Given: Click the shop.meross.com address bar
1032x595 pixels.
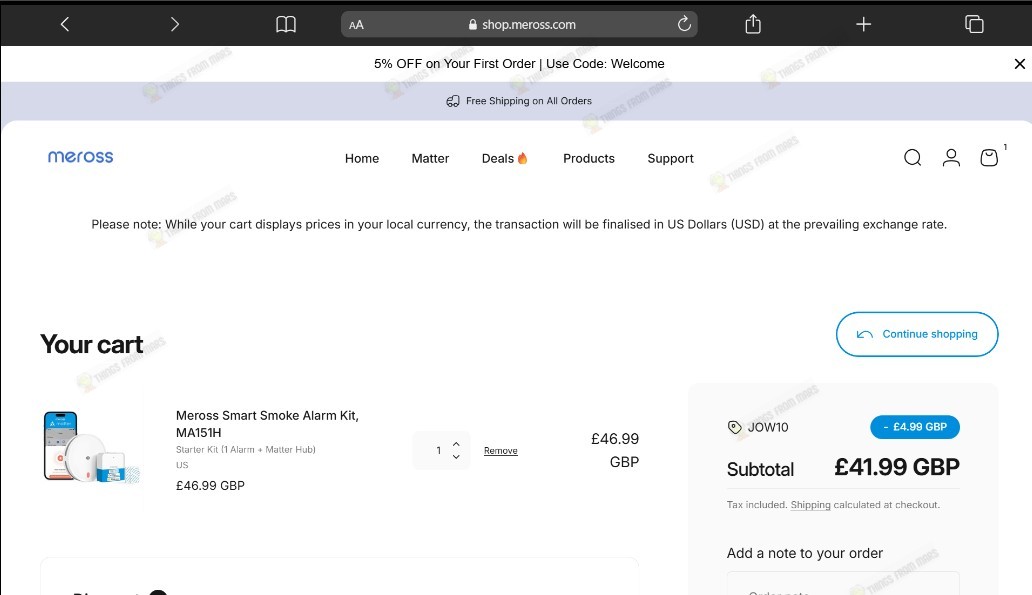Looking at the screenshot, I should (519, 24).
